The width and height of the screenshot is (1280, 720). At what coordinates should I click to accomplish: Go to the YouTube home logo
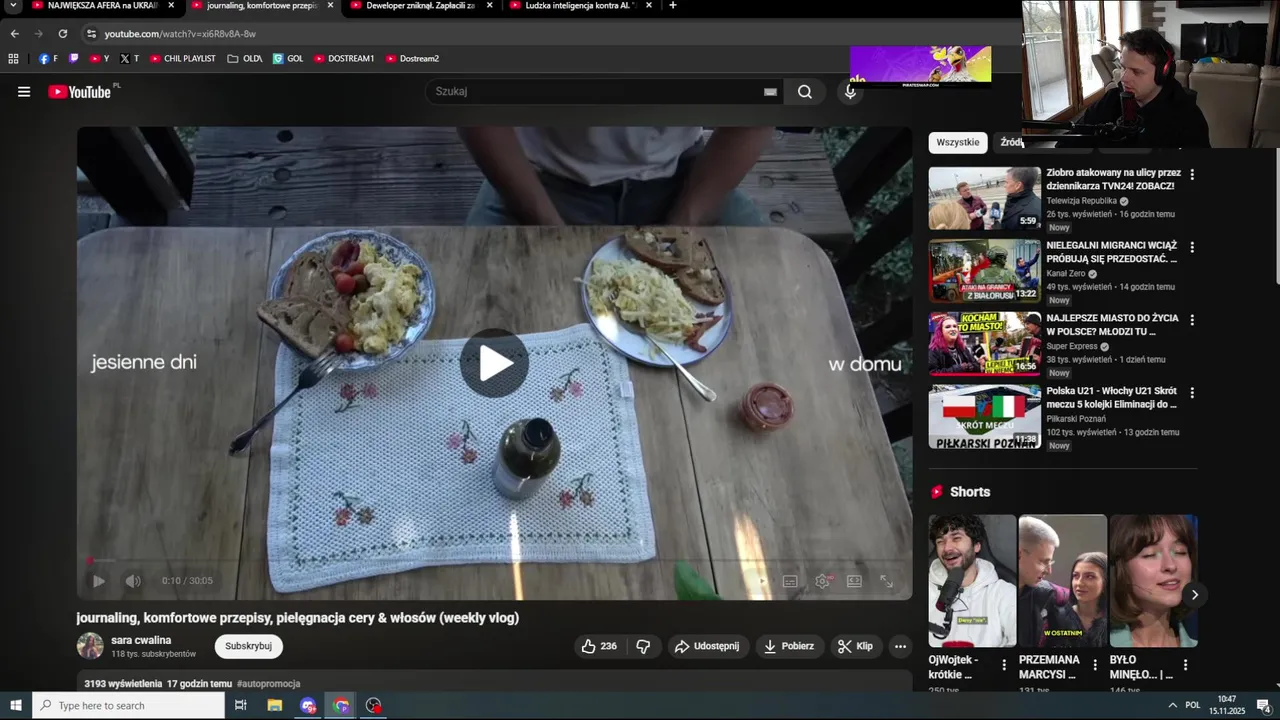coord(80,92)
